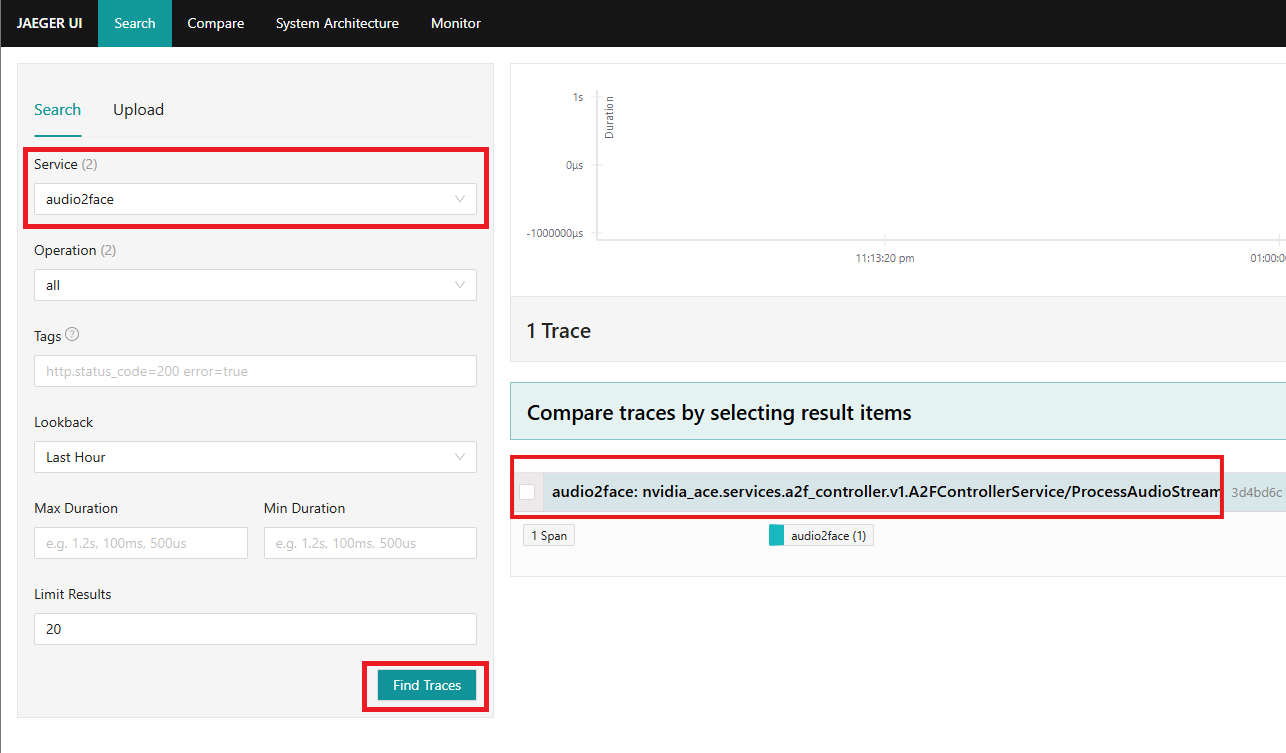
Task: Go to the Monitor tab
Action: point(455,23)
